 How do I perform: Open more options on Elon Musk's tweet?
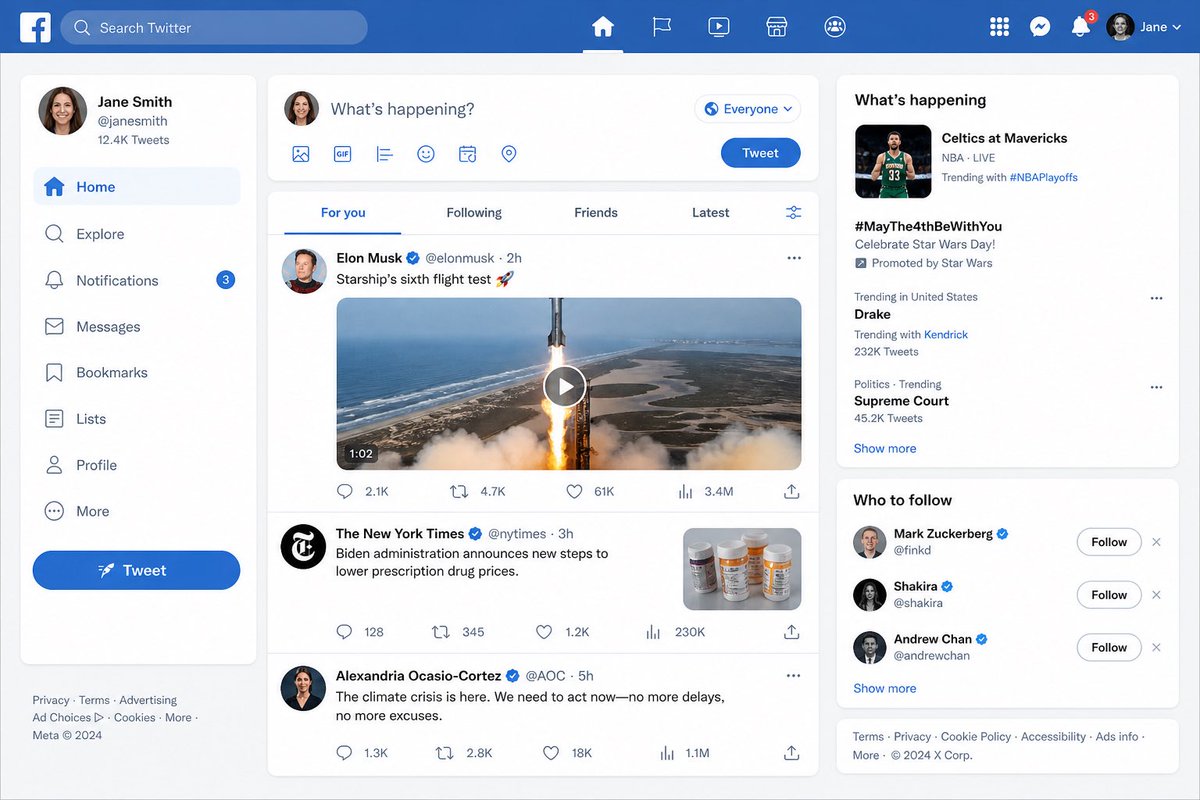coord(794,258)
